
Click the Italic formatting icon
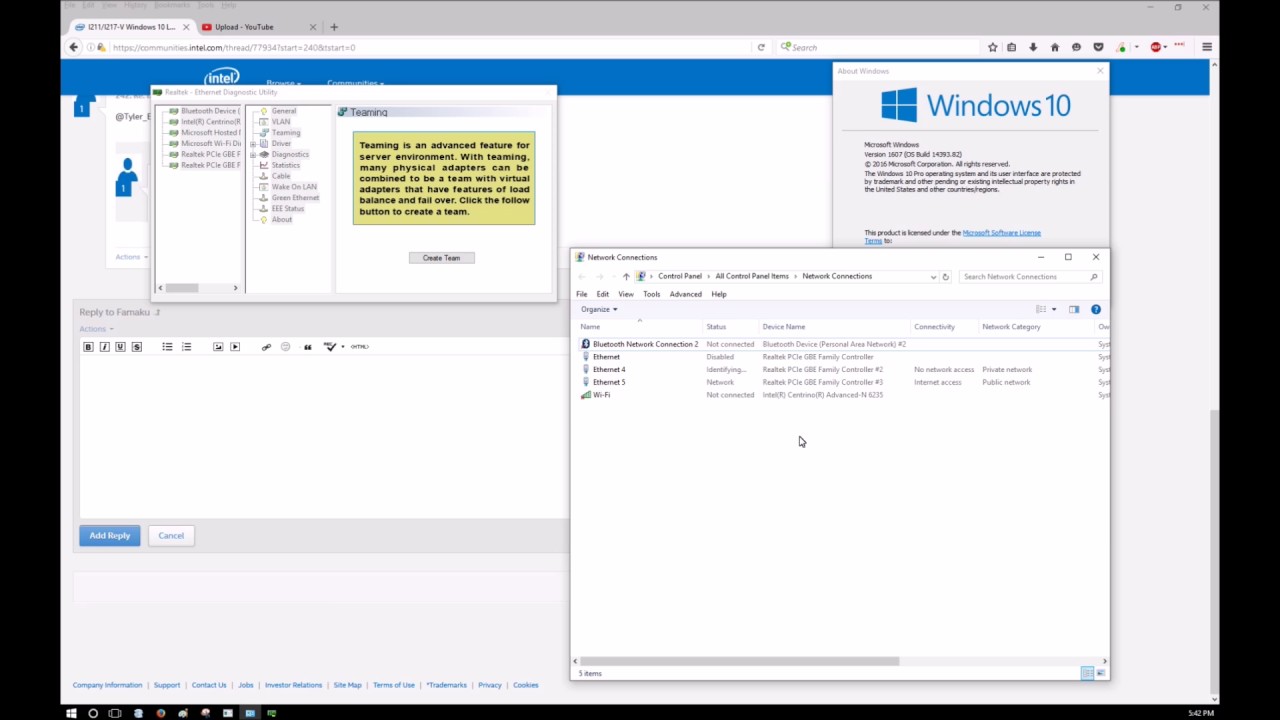(x=104, y=347)
